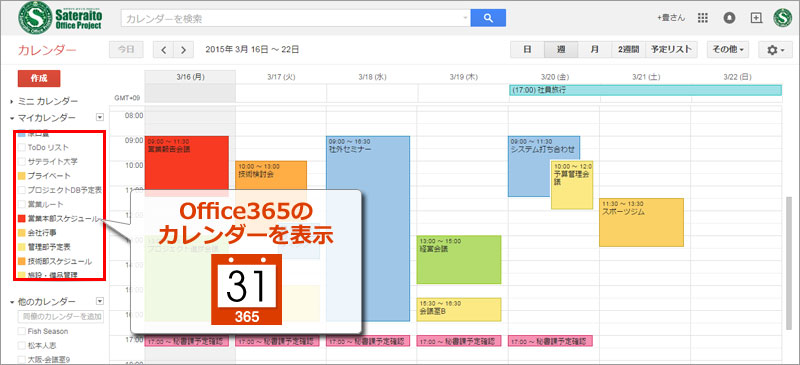The image size is (800, 365).
Task: Click the 会社行事 calendar color swatch
Action: [x=21, y=232]
